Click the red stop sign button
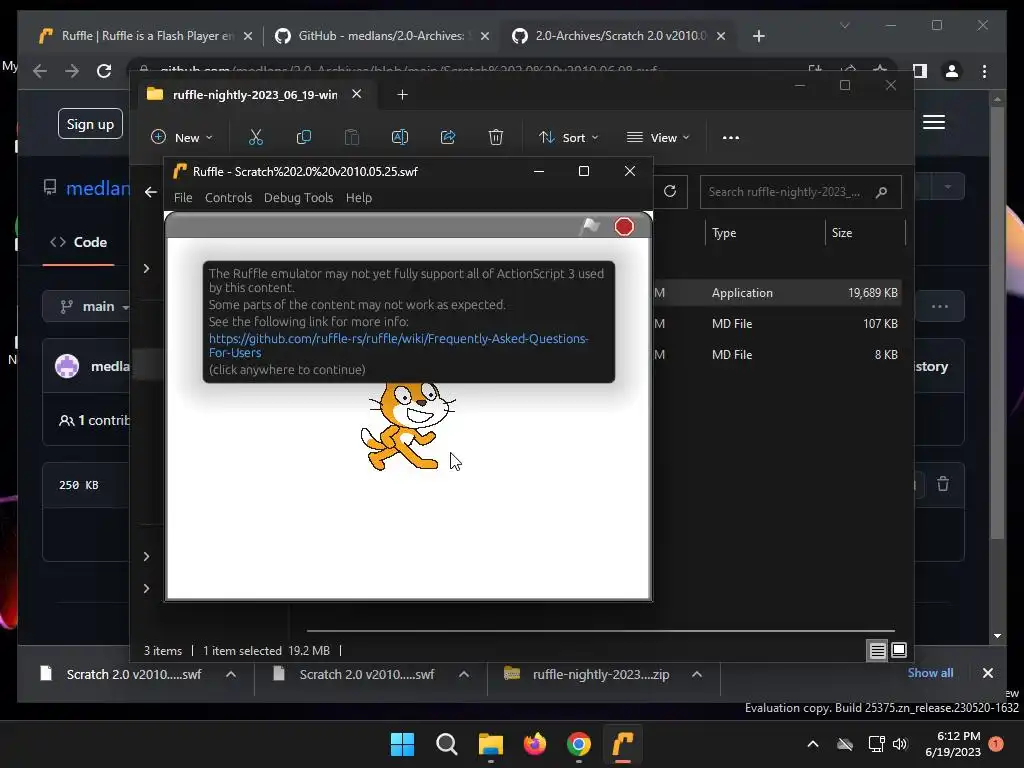Image resolution: width=1024 pixels, height=768 pixels. (x=624, y=227)
